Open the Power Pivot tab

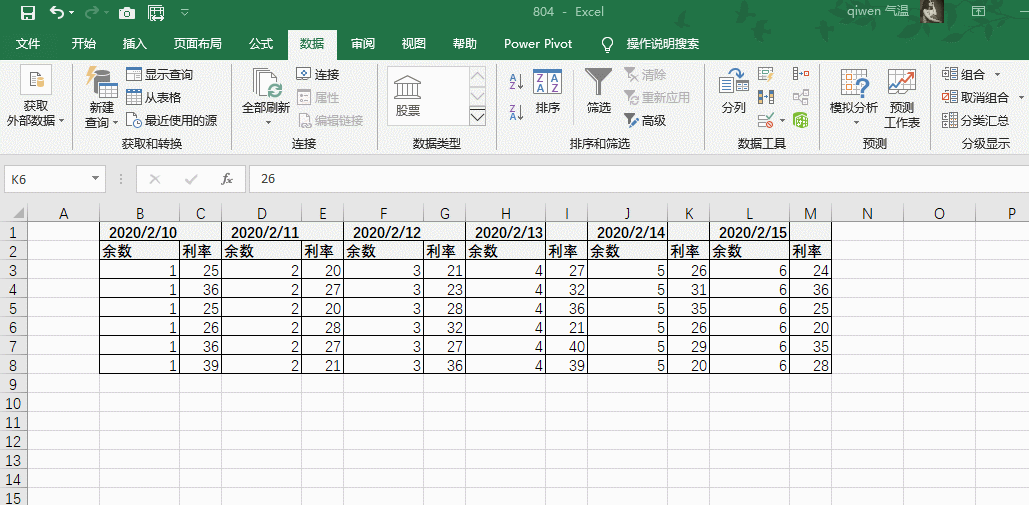537,44
